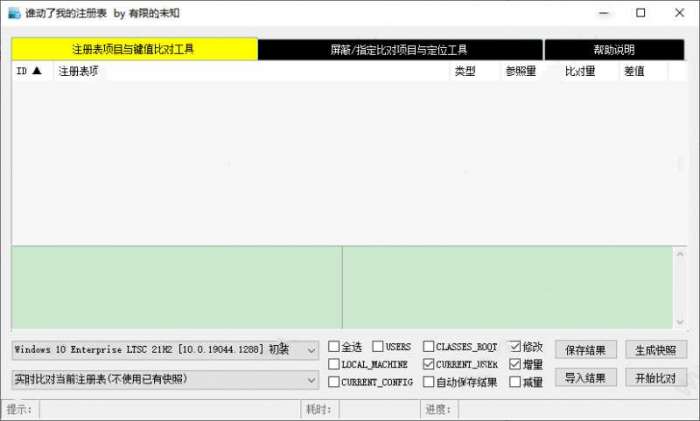
Task: Click the 导入结果 button
Action: [x=586, y=378]
